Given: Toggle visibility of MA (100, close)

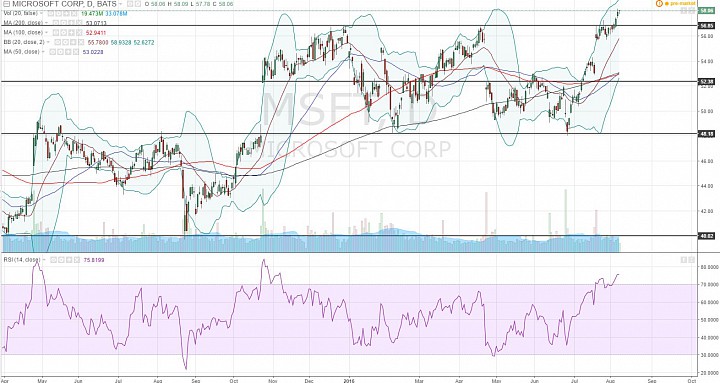Looking at the screenshot, I should pyautogui.click(x=56, y=33).
